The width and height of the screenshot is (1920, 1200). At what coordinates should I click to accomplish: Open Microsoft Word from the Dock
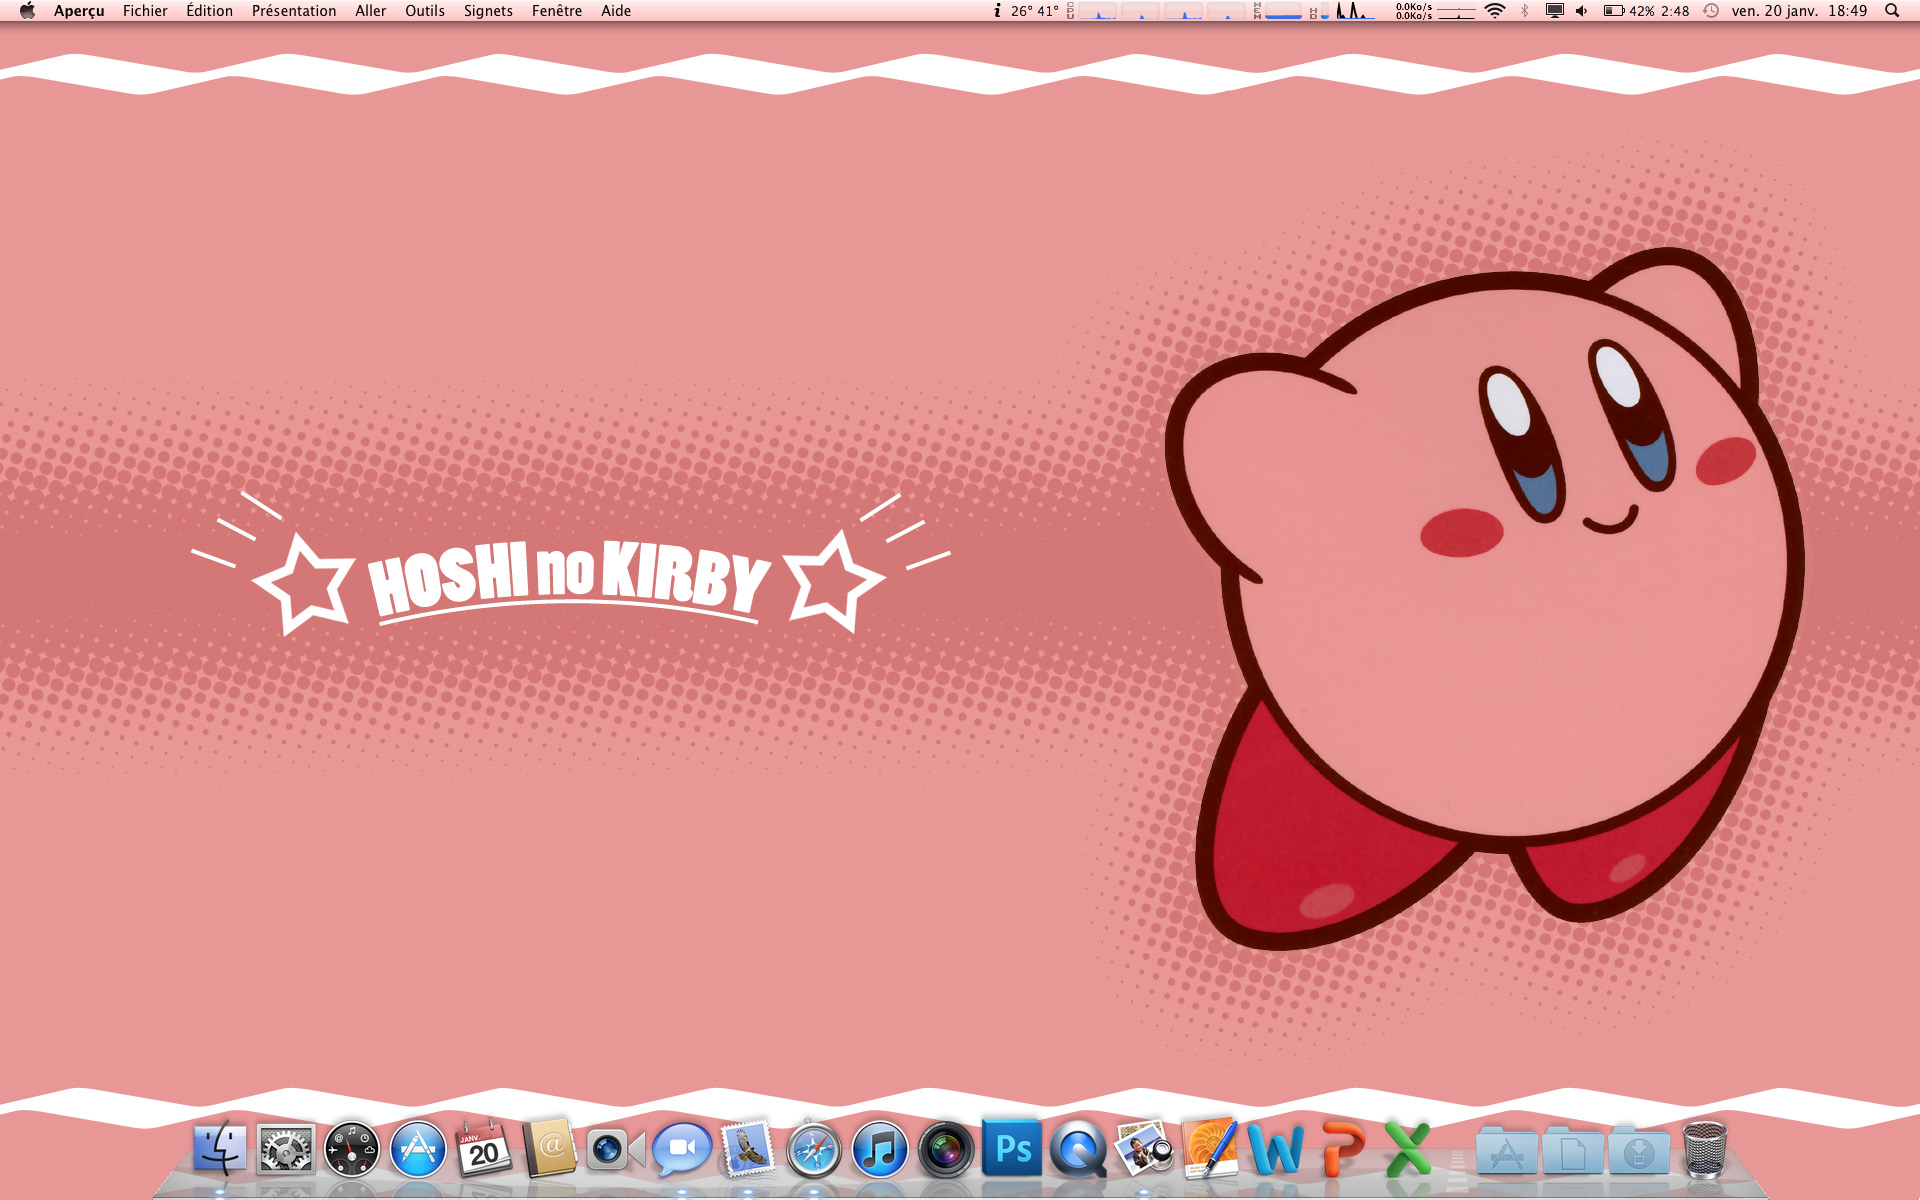coord(1276,1150)
